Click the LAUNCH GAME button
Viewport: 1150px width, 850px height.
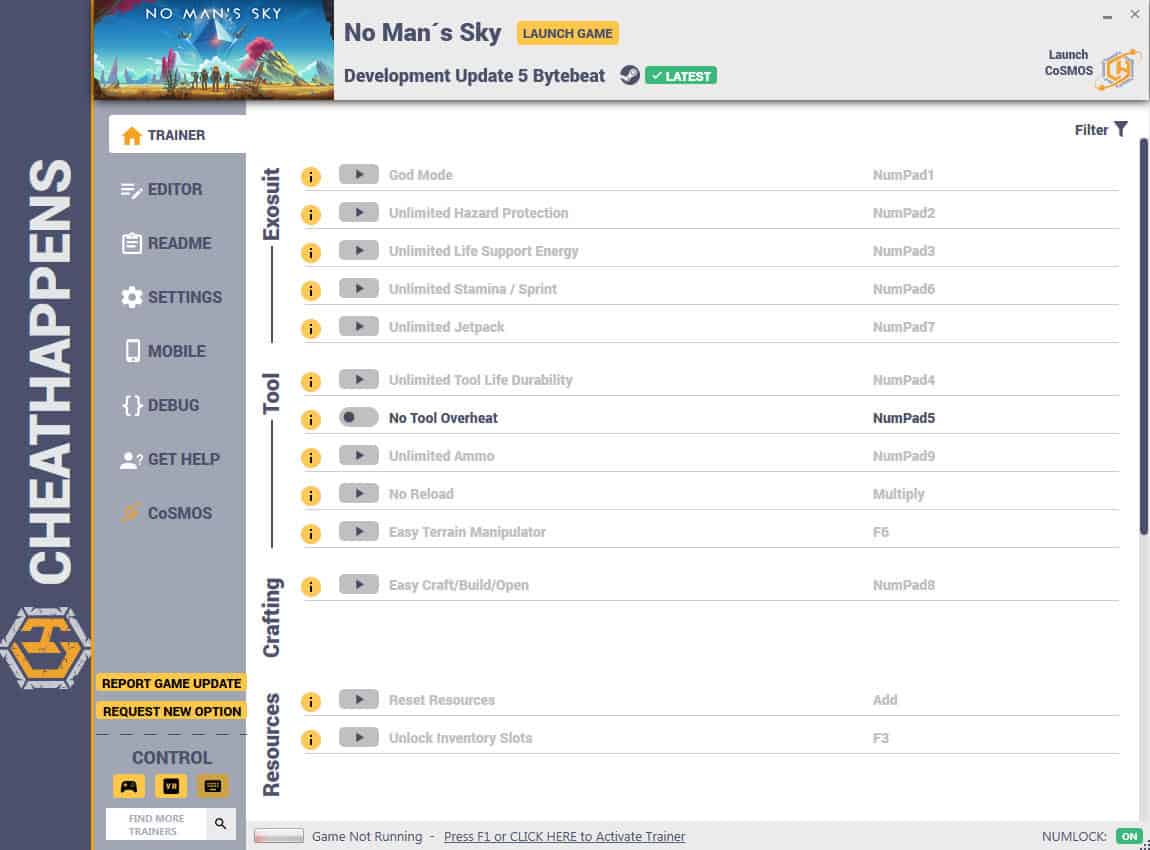point(568,34)
